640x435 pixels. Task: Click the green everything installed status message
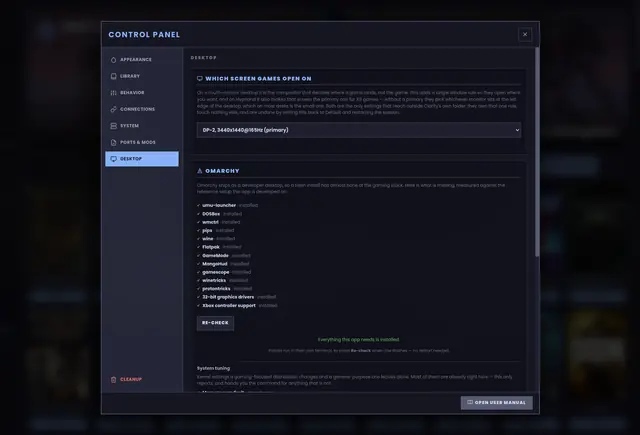(x=359, y=340)
